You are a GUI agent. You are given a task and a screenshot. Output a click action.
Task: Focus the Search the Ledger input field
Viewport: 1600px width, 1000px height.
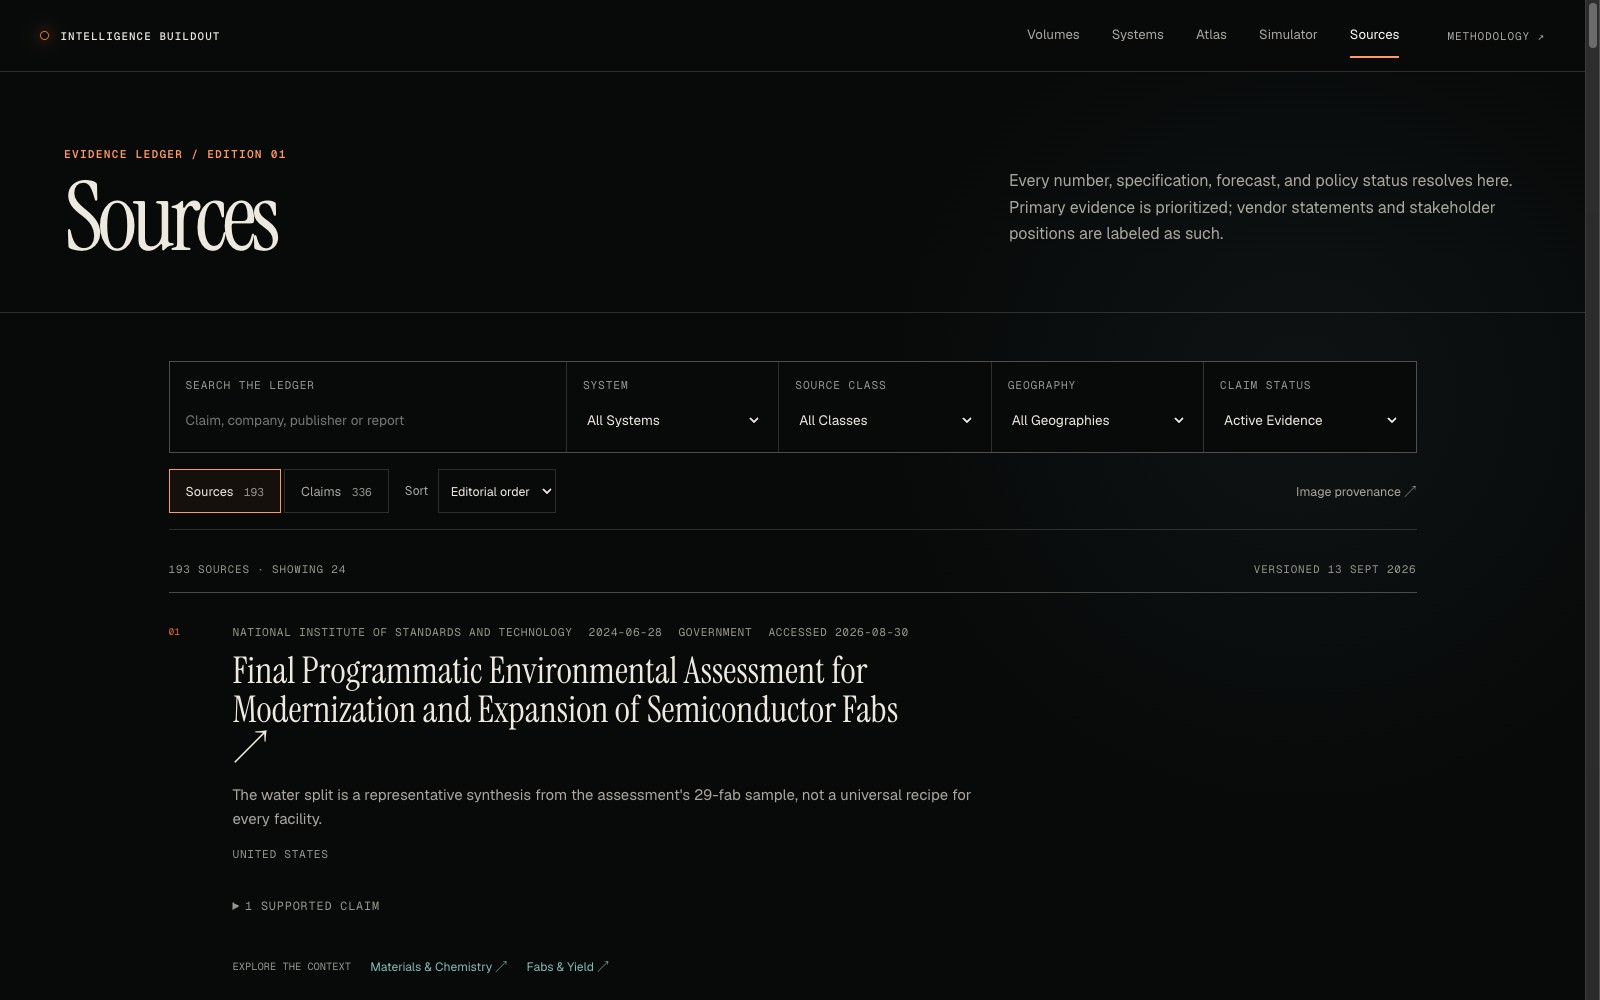click(x=368, y=421)
